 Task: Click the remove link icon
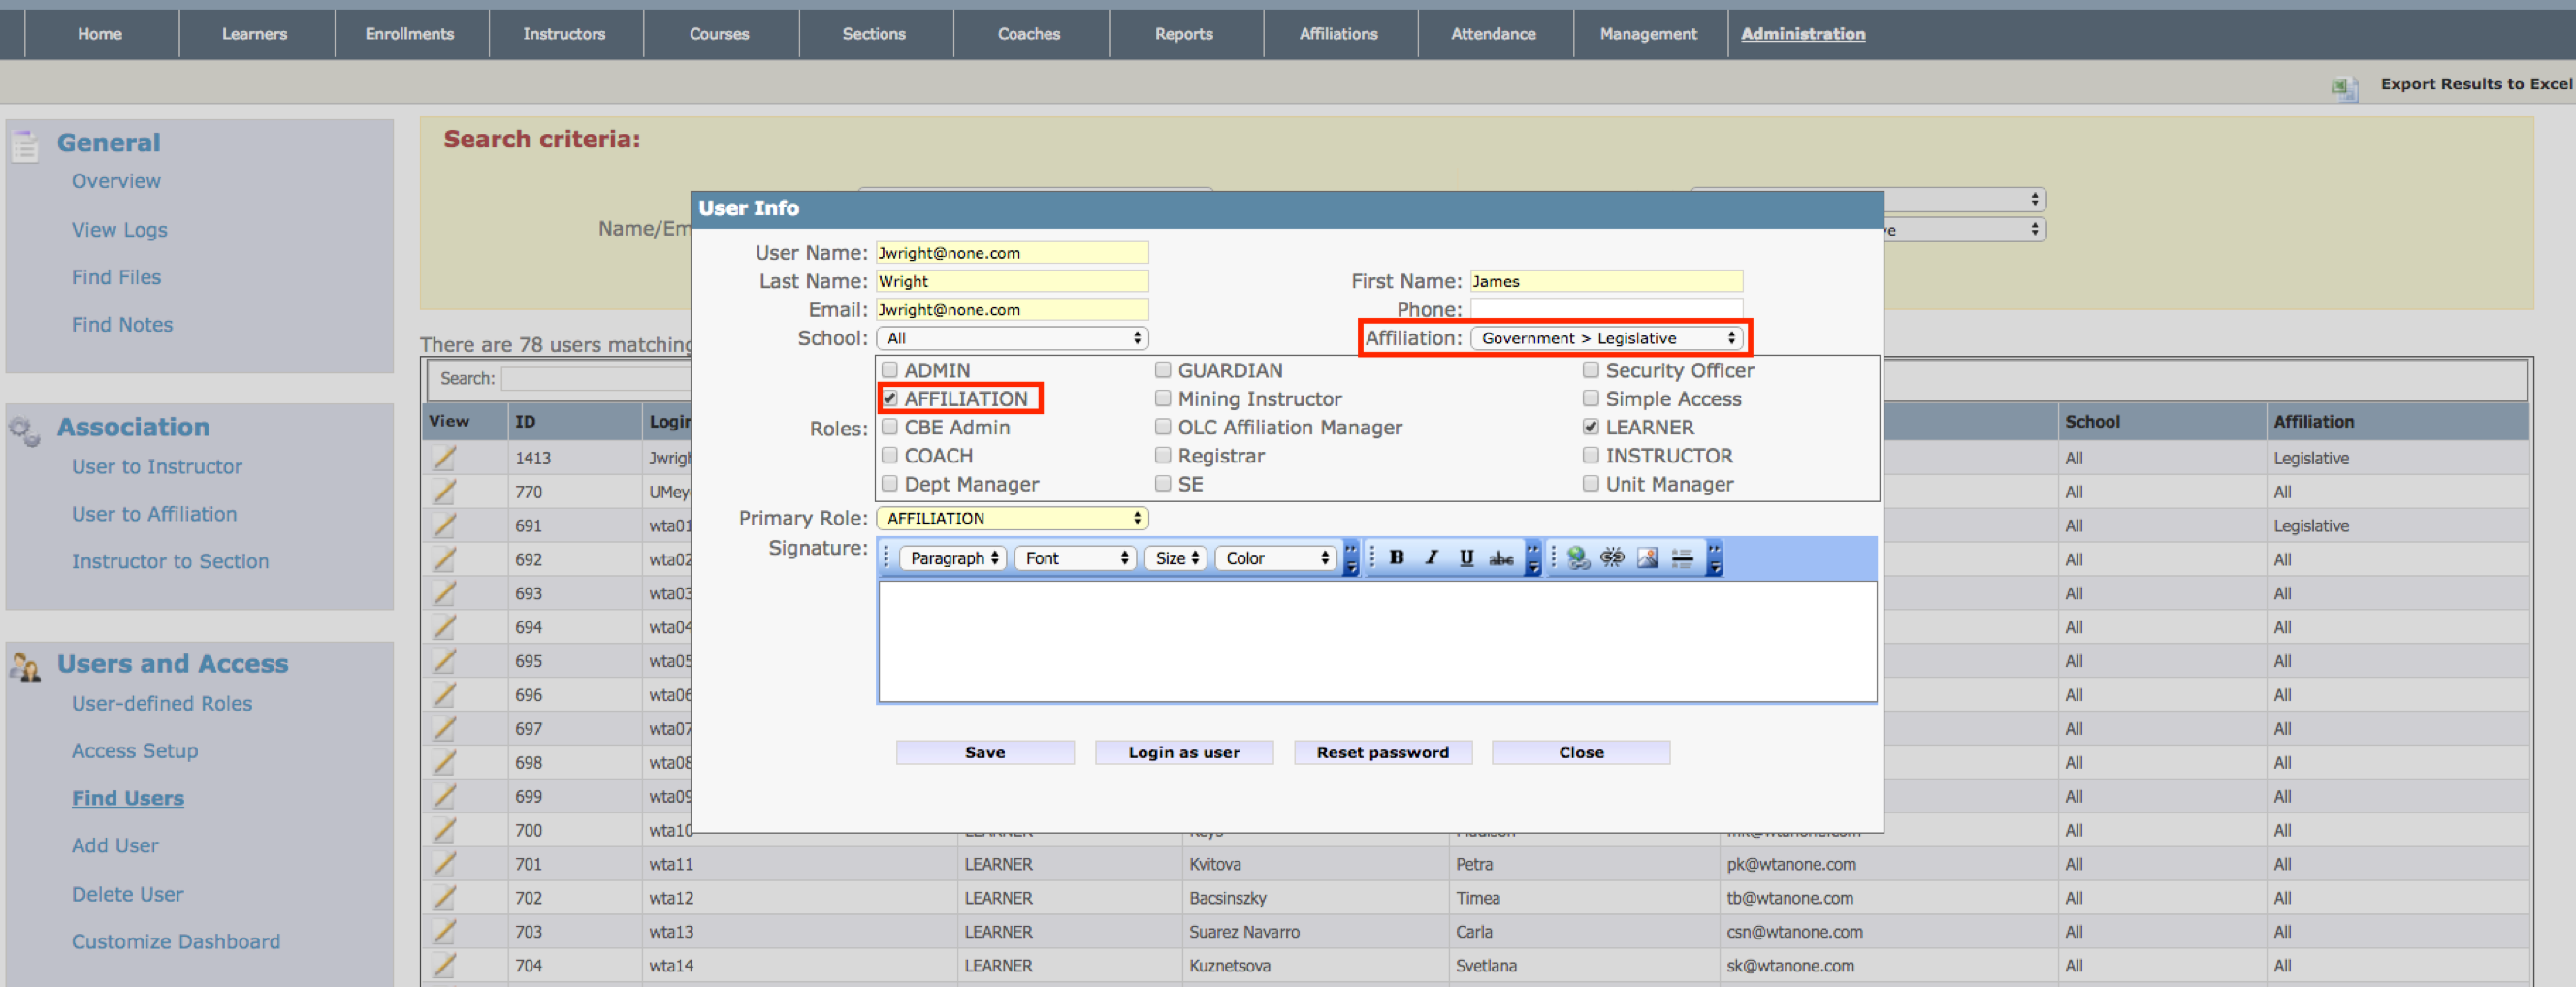tap(1612, 558)
